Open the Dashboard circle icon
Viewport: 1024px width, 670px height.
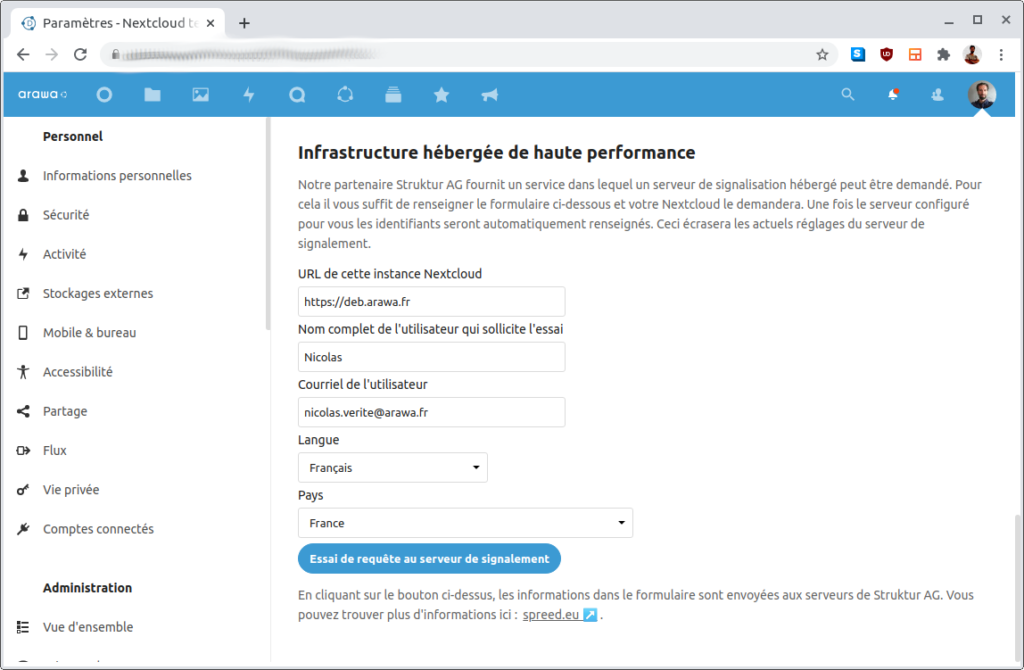point(104,95)
